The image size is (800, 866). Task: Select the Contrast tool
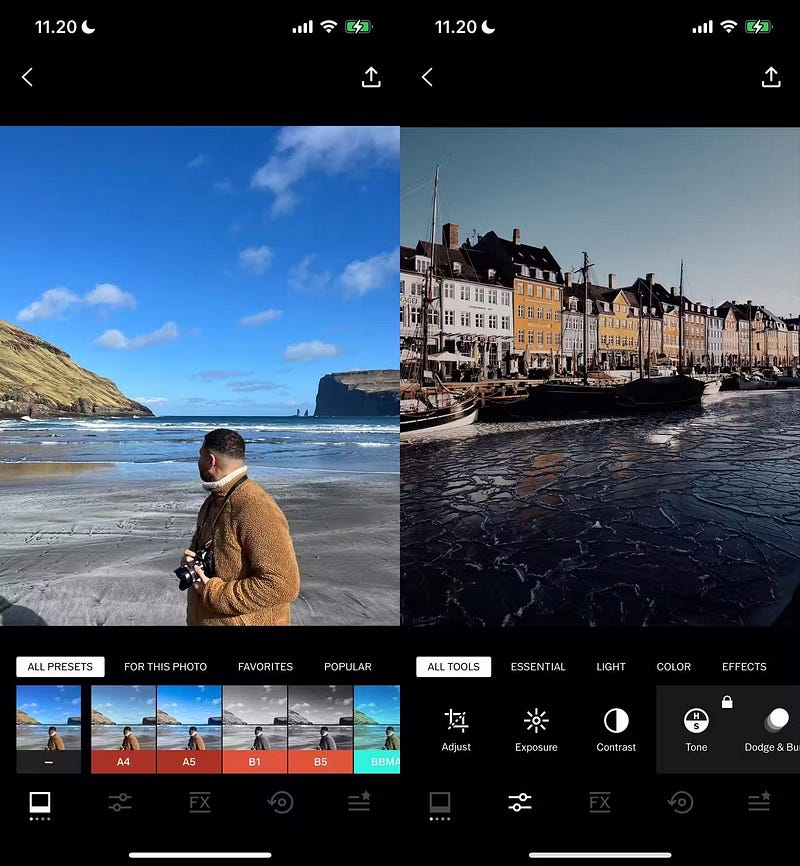616,729
